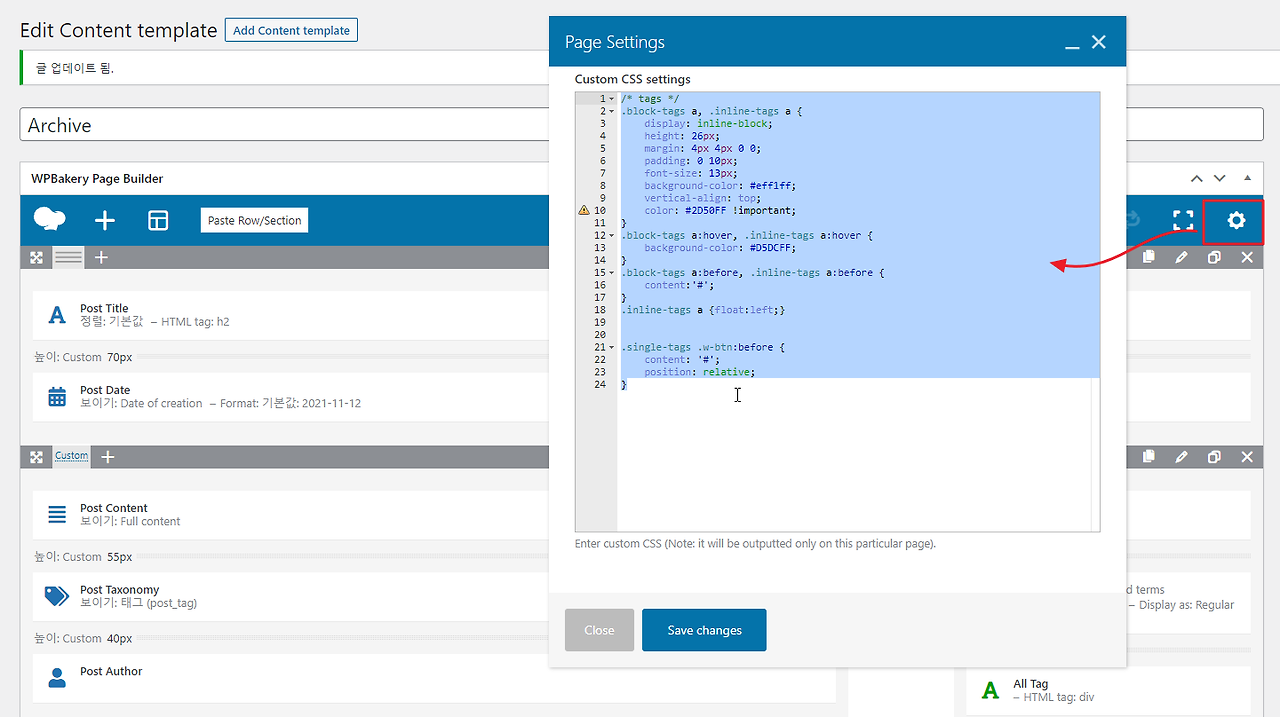This screenshot has height=717, width=1280.
Task: Click the Post Date calendar icon
Action: point(57,397)
